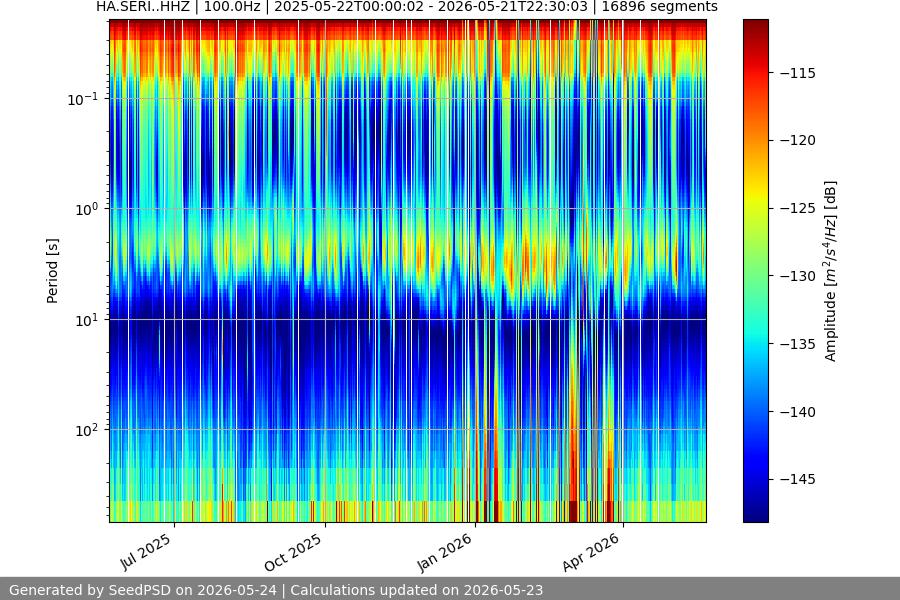Click the -145 colorbar tick label
Viewport: 900px width, 600px height.
[x=798, y=479]
